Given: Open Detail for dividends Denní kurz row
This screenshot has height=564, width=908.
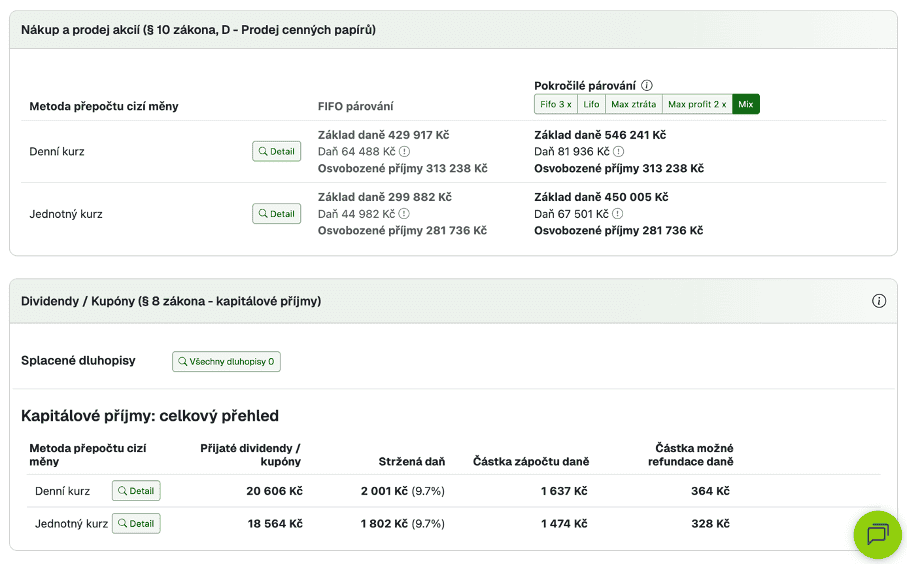Looking at the screenshot, I should pyautogui.click(x=136, y=491).
